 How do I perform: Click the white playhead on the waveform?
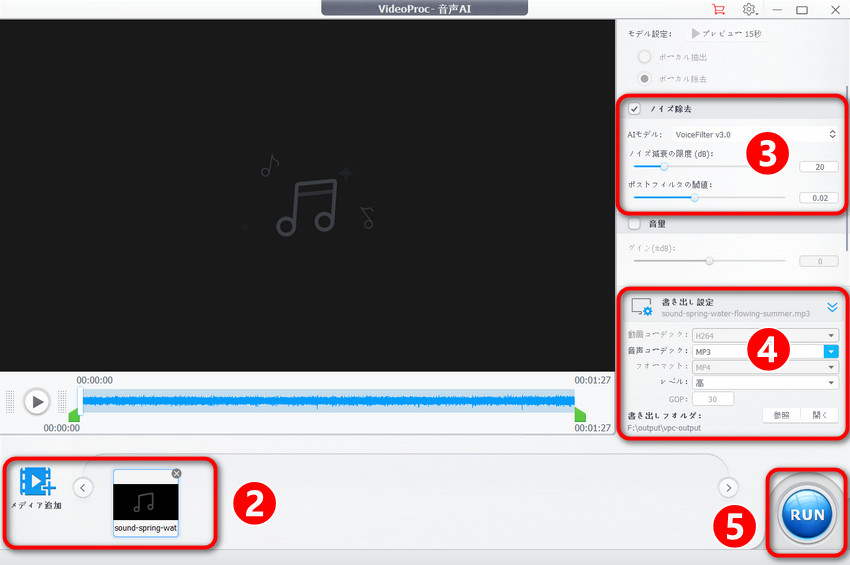tap(80, 401)
